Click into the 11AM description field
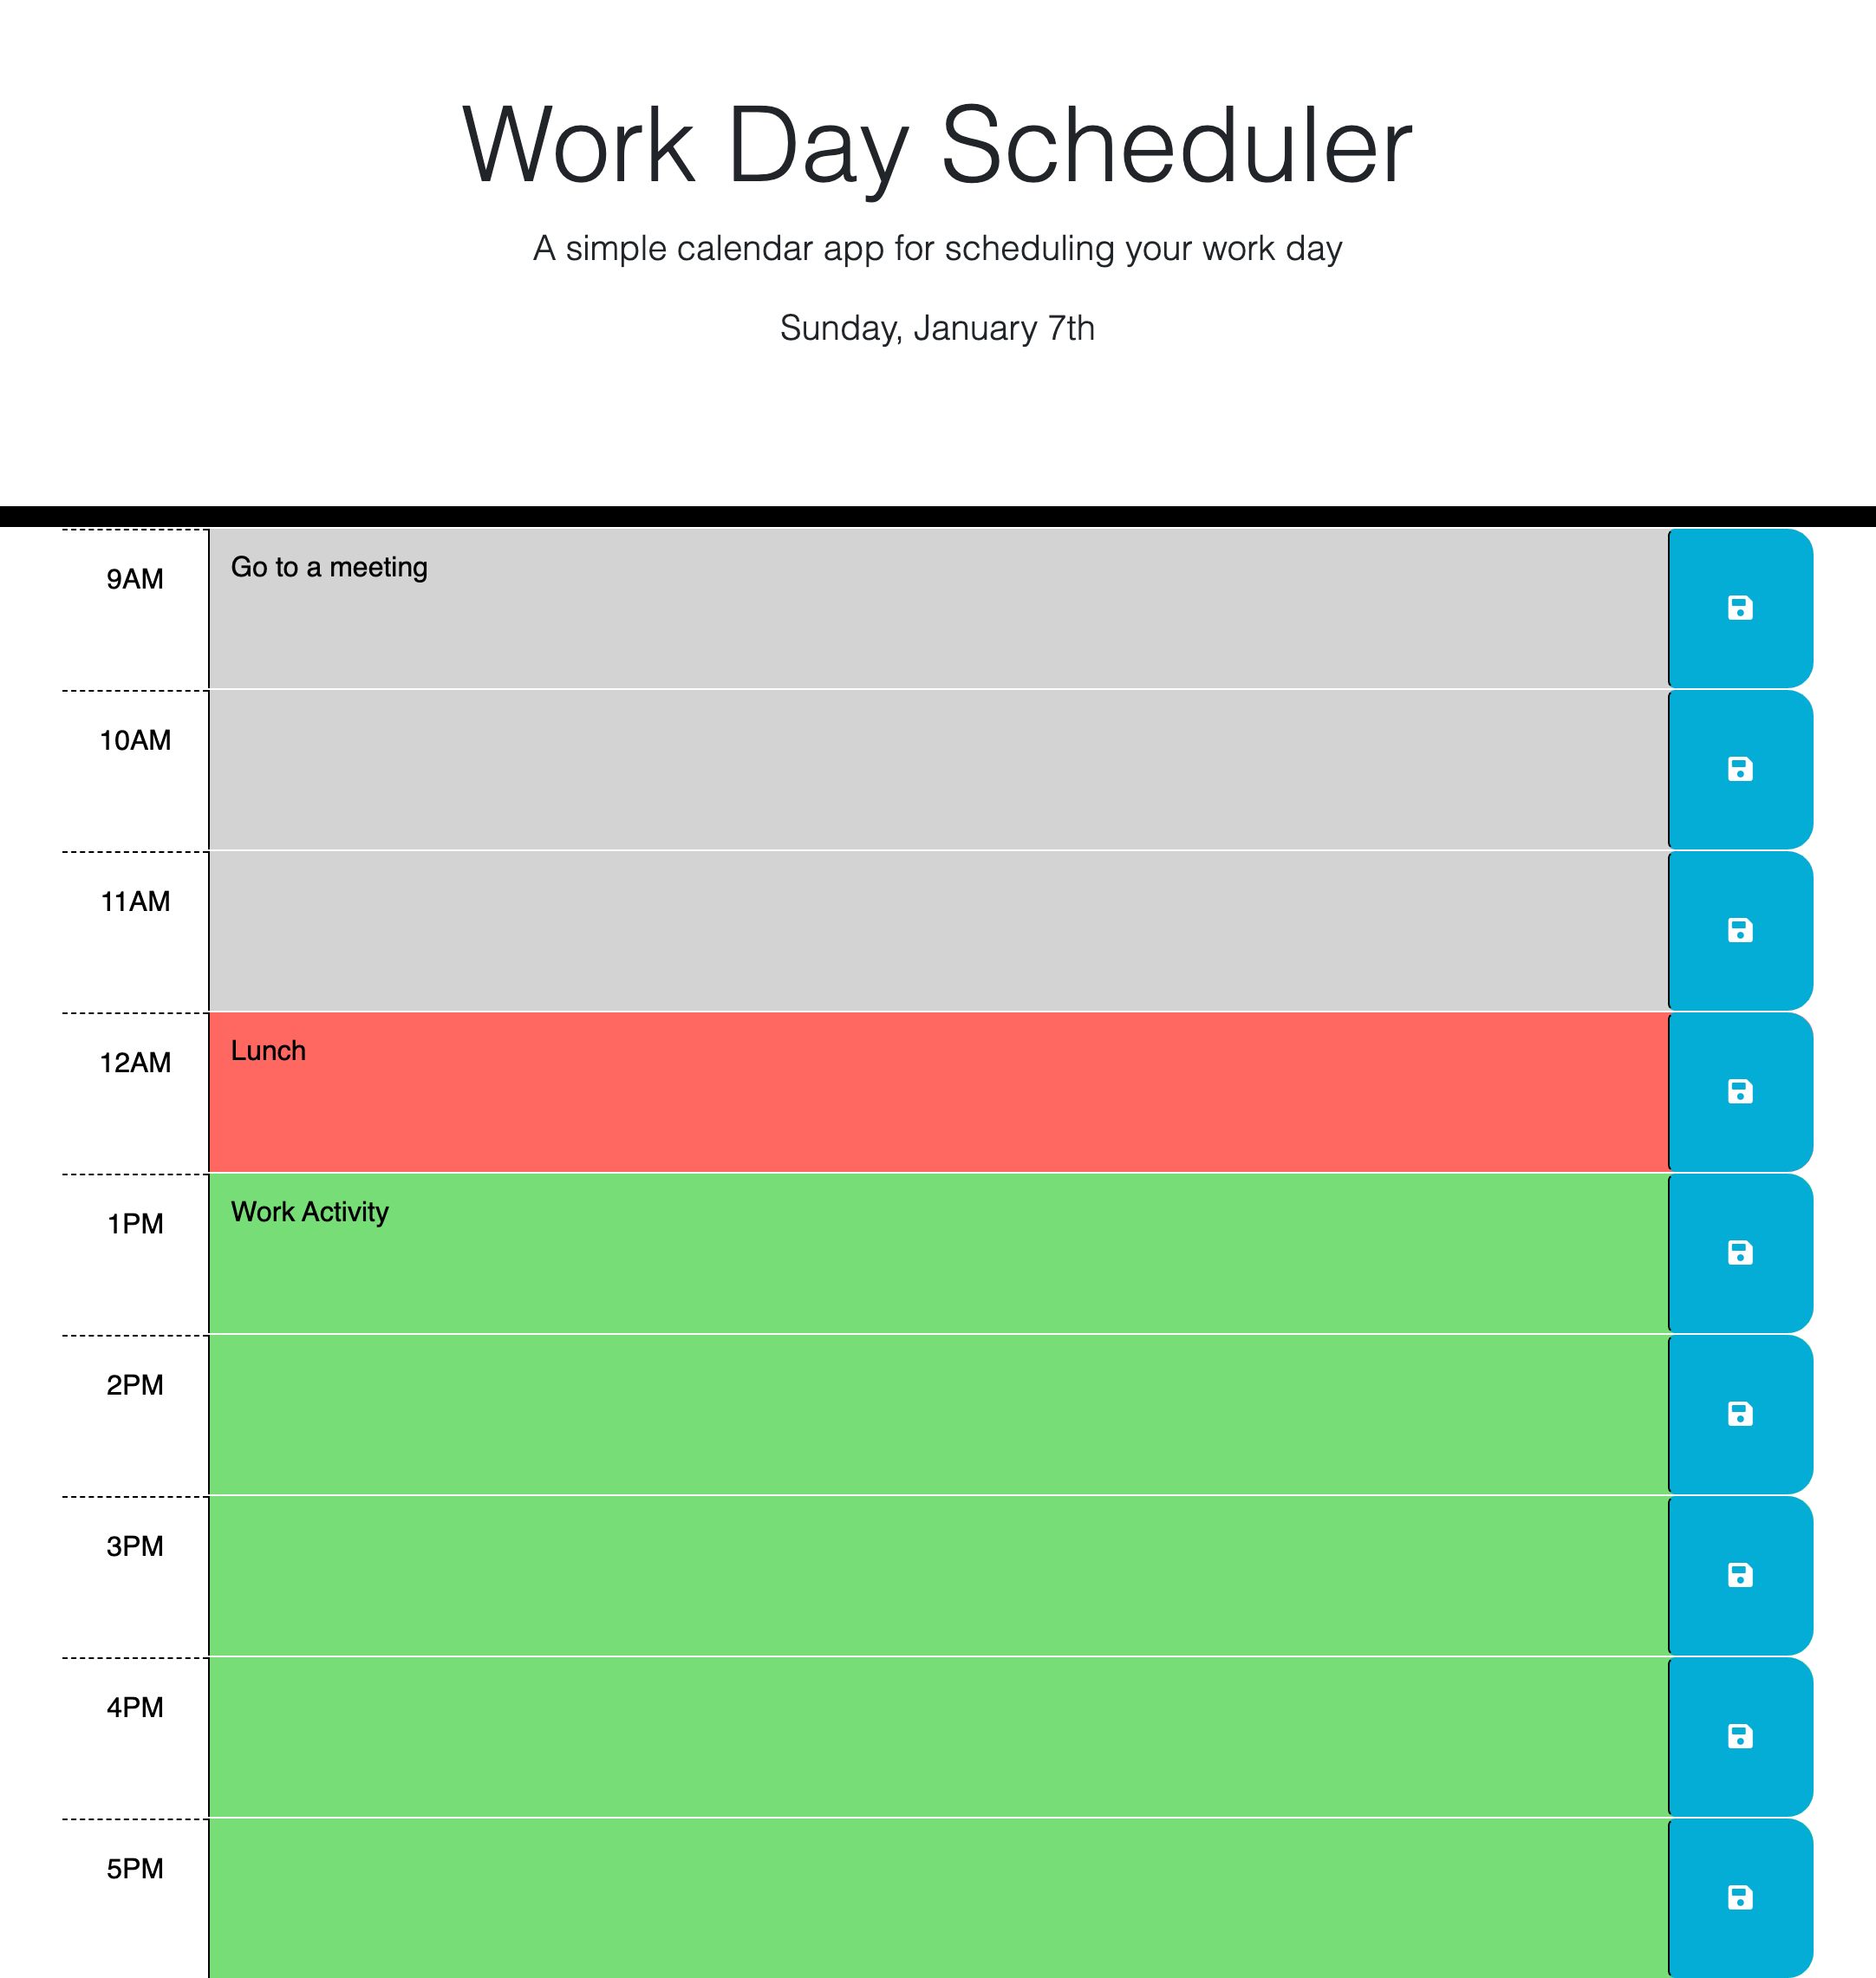The width and height of the screenshot is (1876, 1978). (938, 930)
